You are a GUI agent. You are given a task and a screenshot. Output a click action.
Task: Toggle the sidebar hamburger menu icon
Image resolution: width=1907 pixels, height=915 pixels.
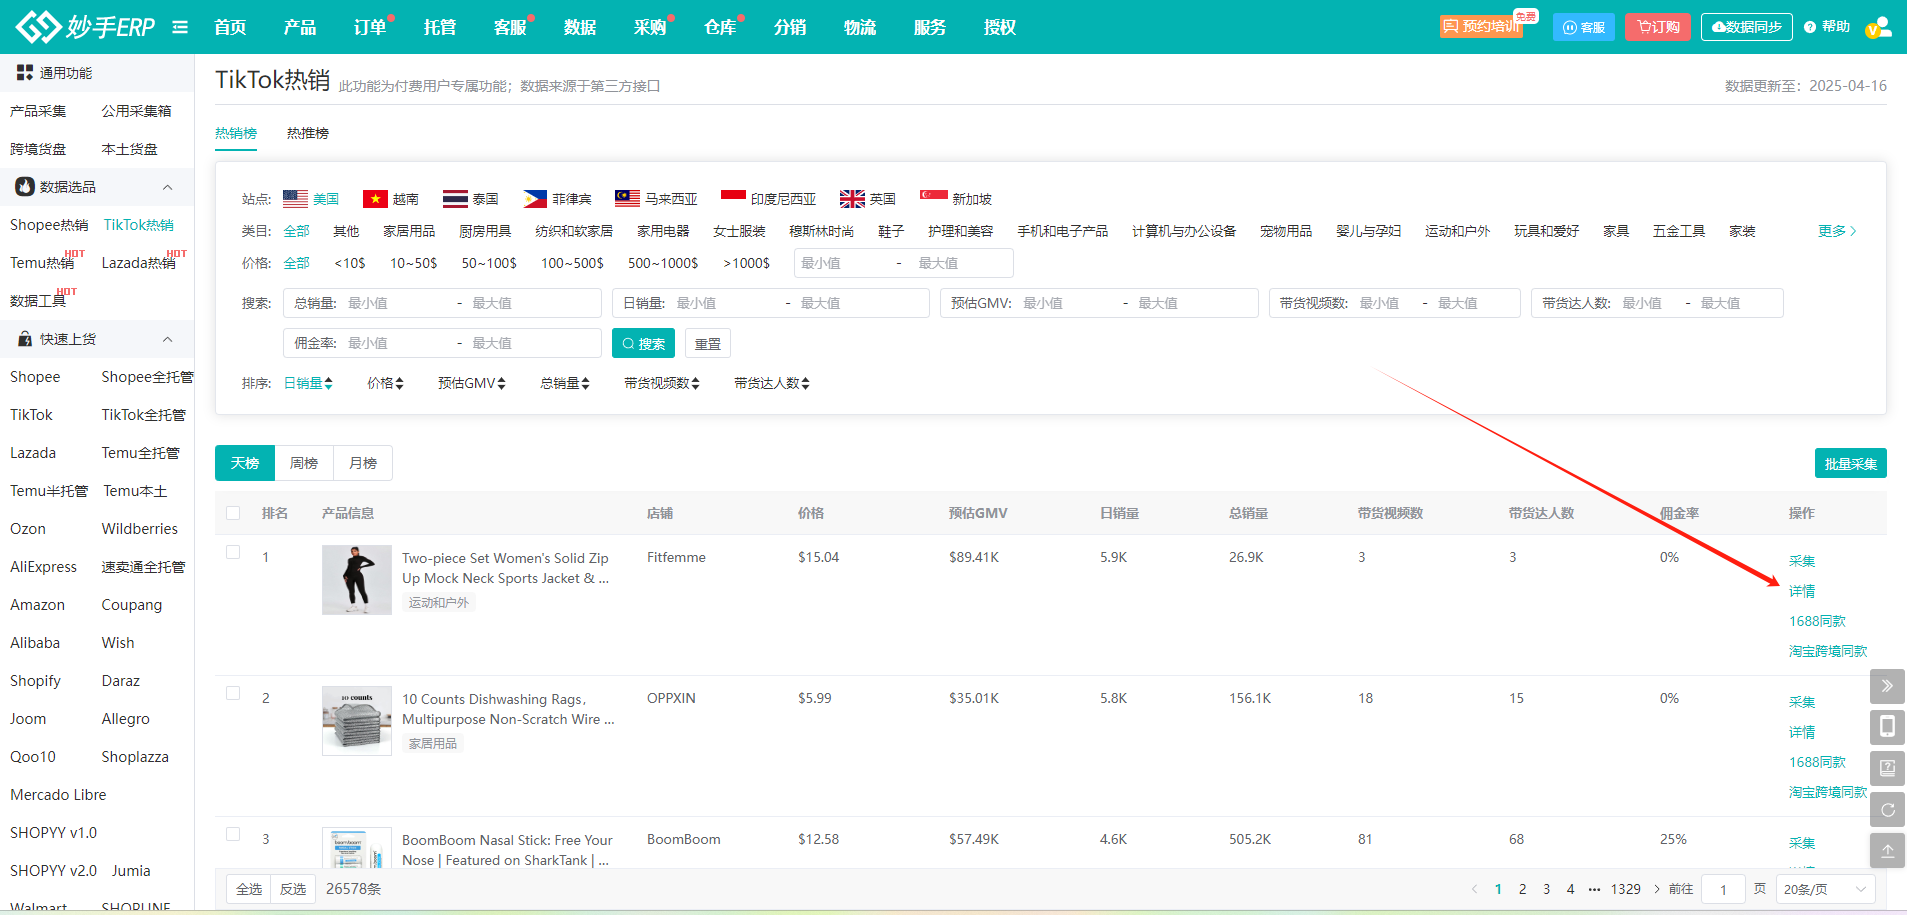180,27
